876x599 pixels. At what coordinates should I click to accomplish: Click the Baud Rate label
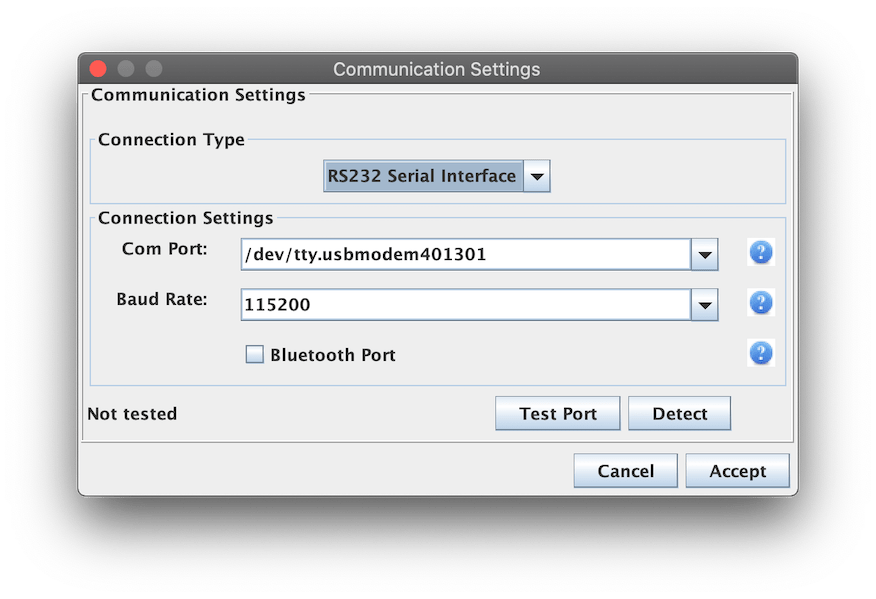[161, 299]
